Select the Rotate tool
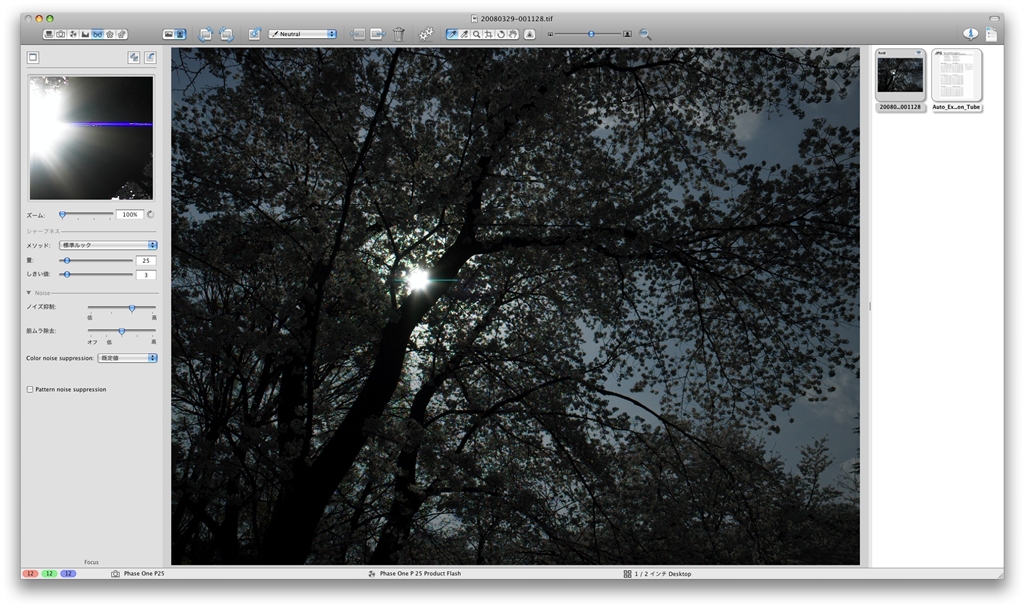Screen dimensions: 1024x607 coord(501,34)
